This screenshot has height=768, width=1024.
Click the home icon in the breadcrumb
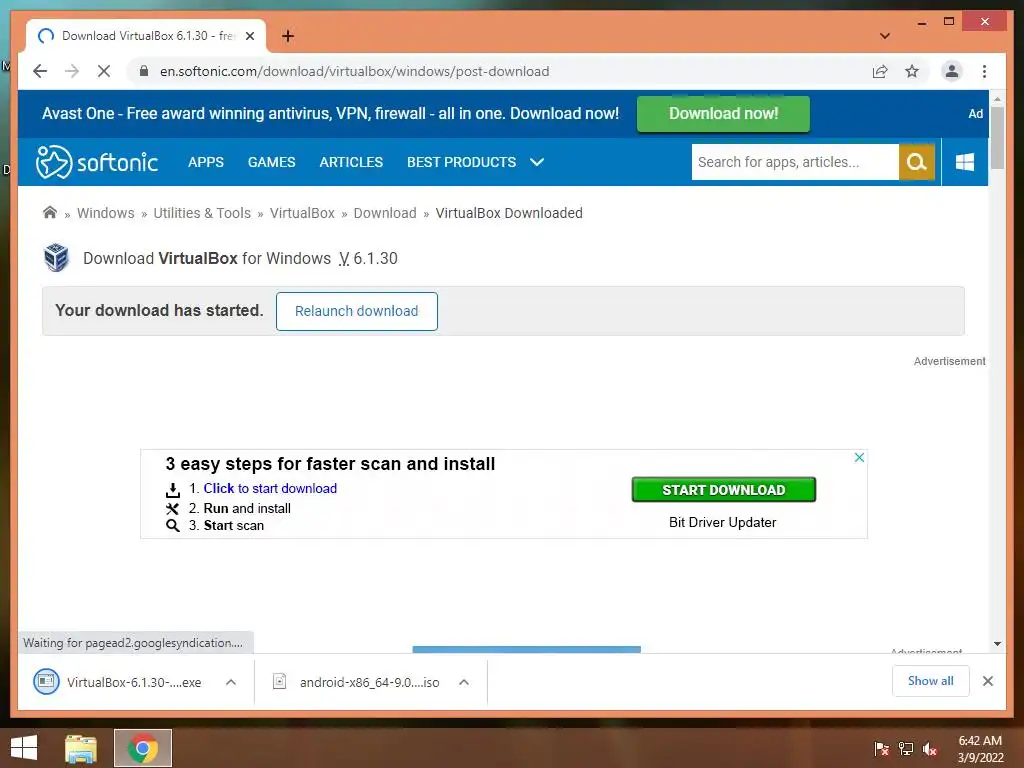[x=50, y=212]
